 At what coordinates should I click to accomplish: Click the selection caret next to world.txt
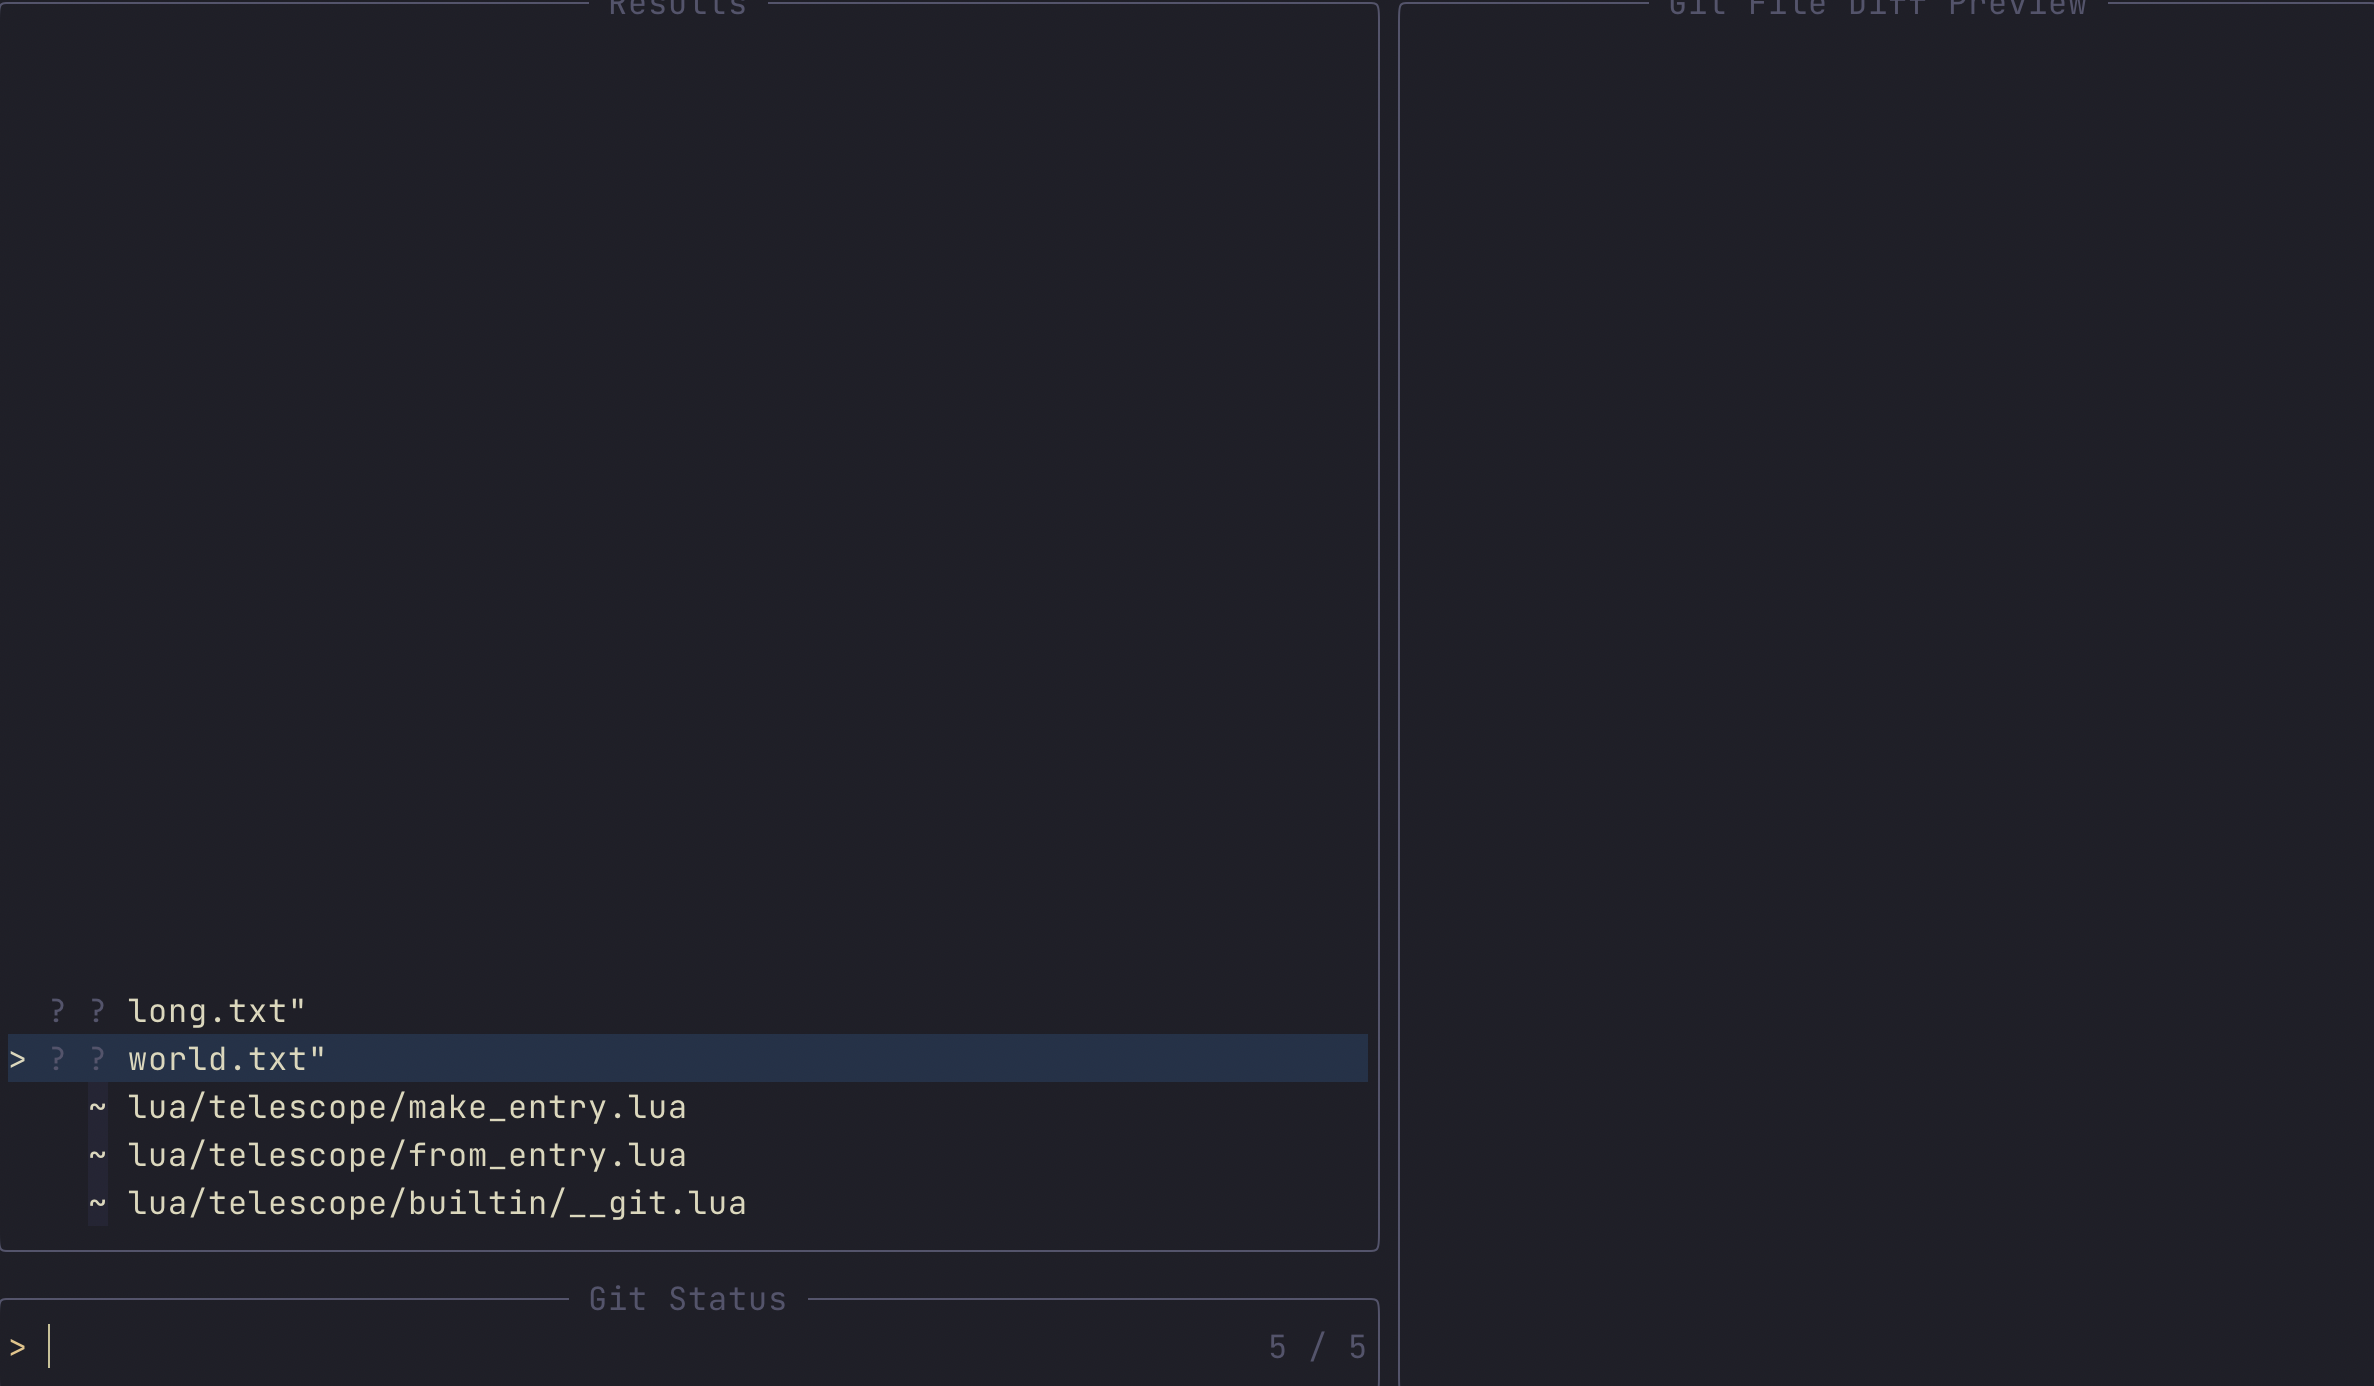(19, 1058)
